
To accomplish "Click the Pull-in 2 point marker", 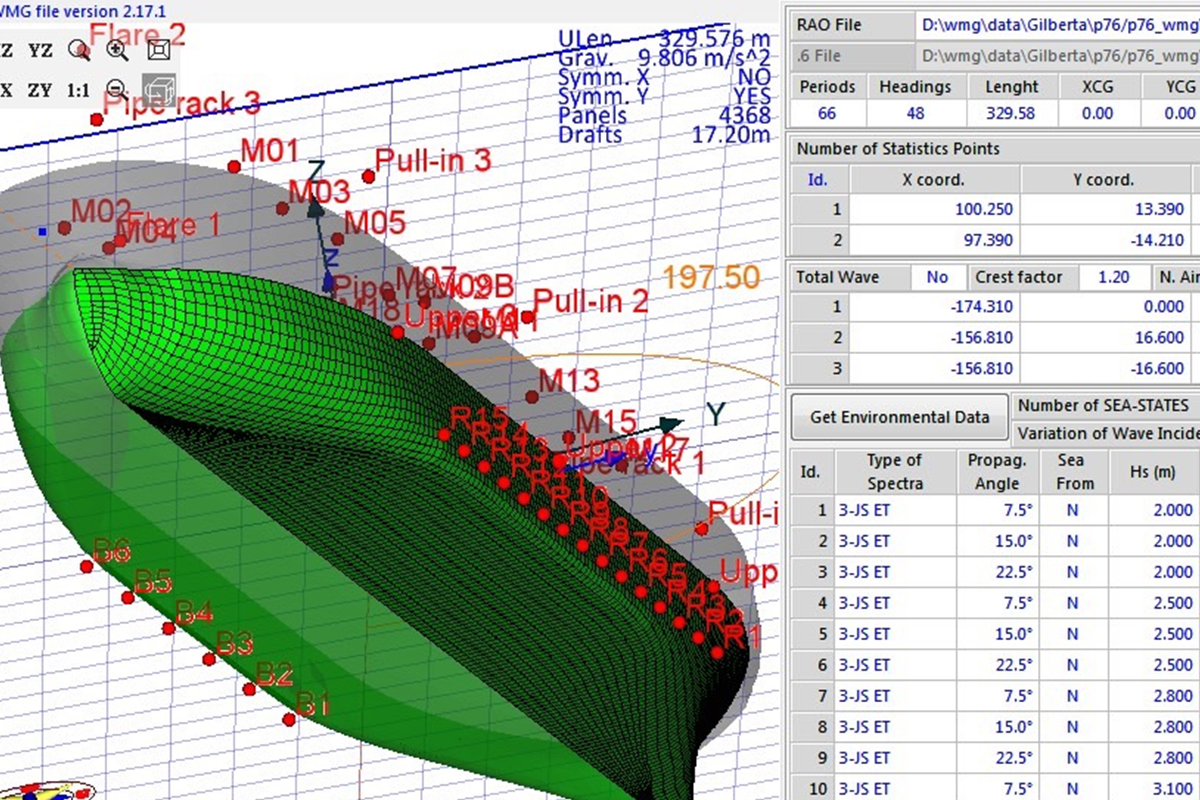I will [x=528, y=317].
